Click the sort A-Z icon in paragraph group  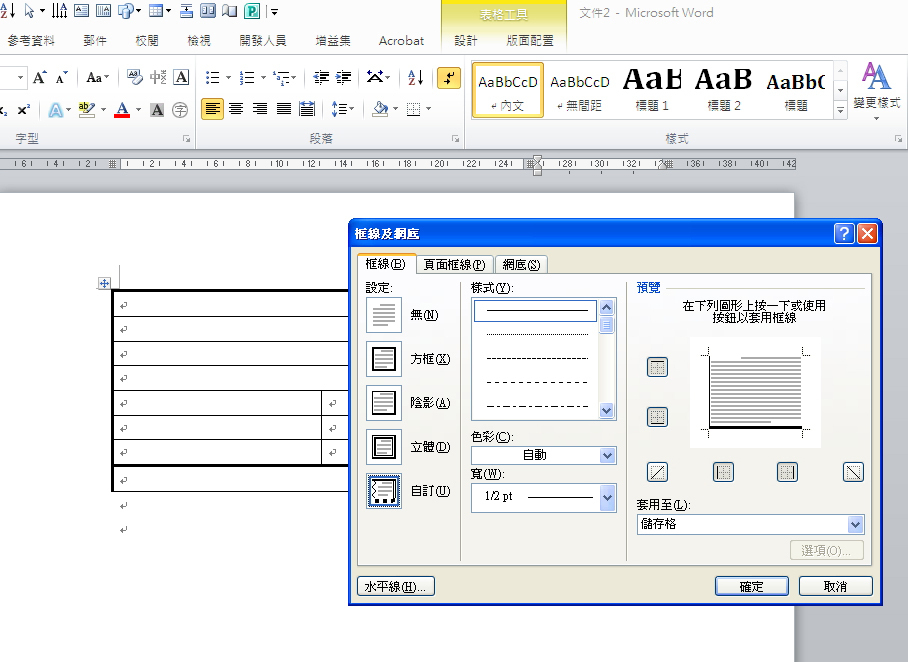coord(416,78)
